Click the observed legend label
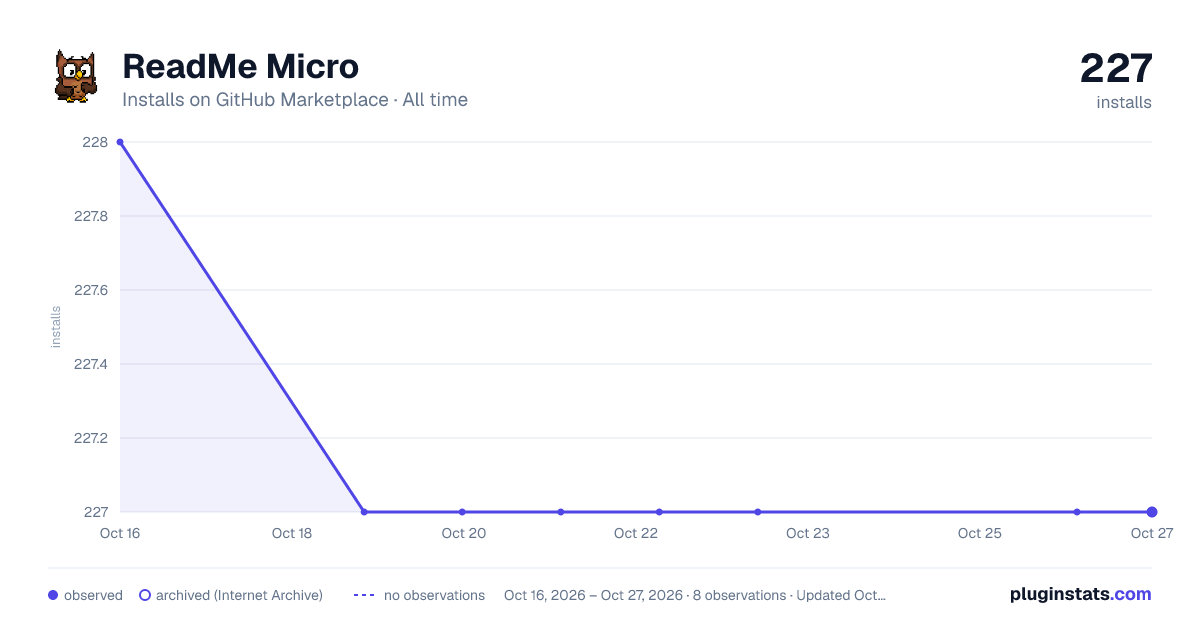The height and width of the screenshot is (630, 1200). (93, 595)
